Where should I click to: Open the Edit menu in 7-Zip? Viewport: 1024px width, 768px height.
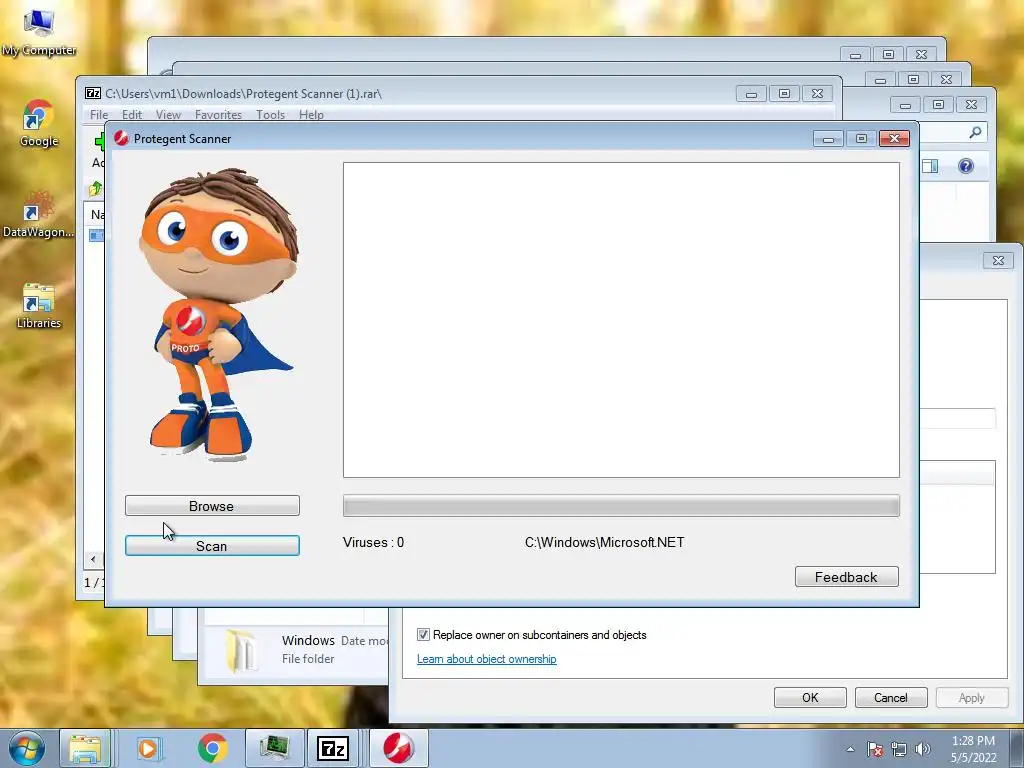pos(131,114)
